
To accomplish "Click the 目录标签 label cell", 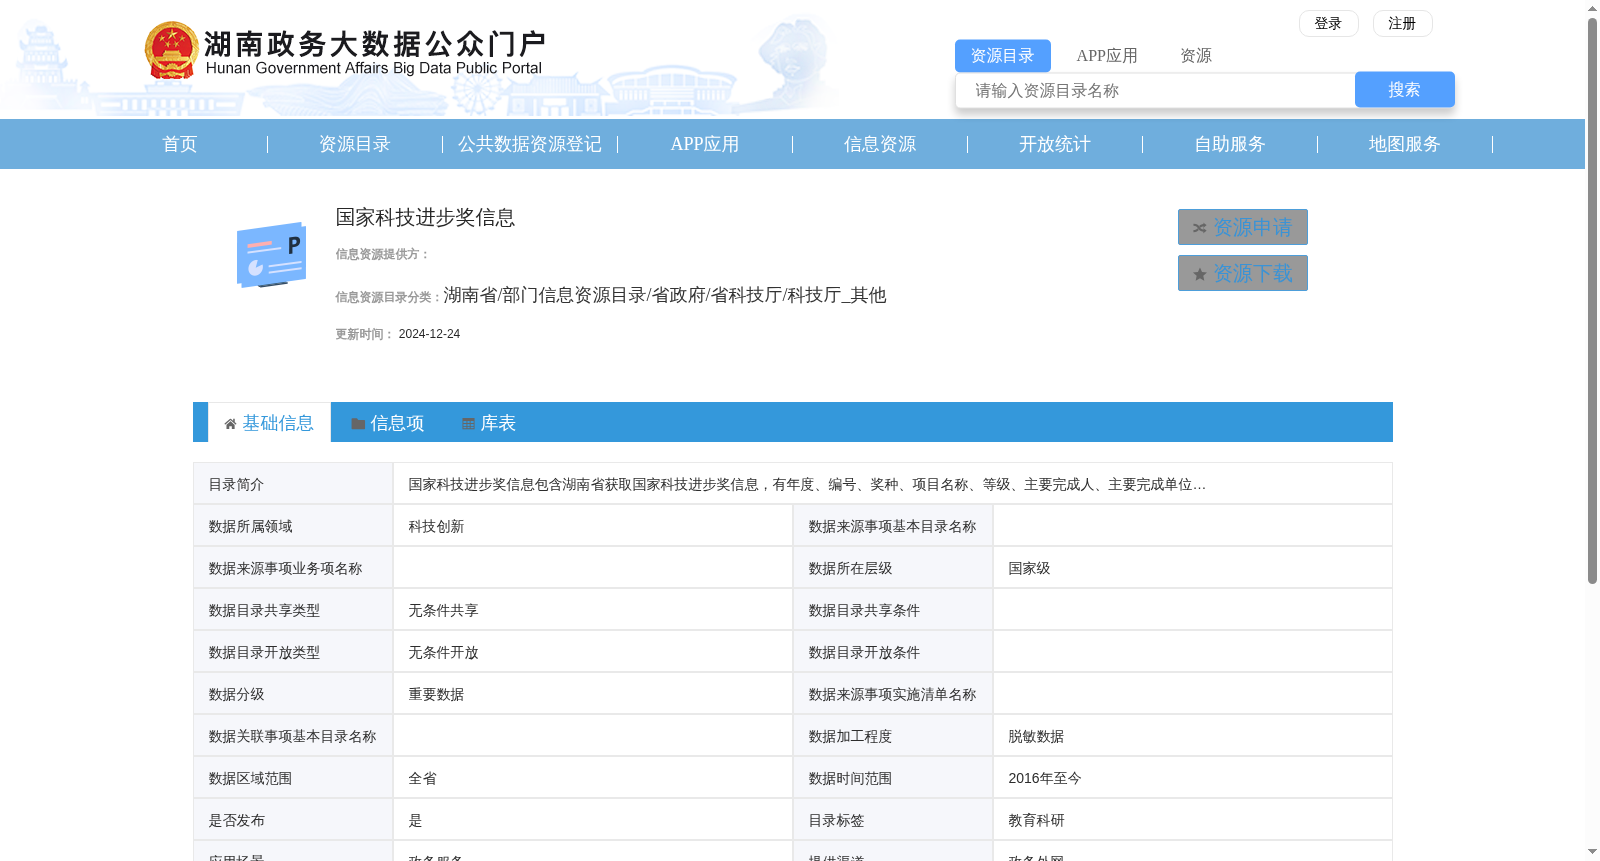I will tap(893, 820).
